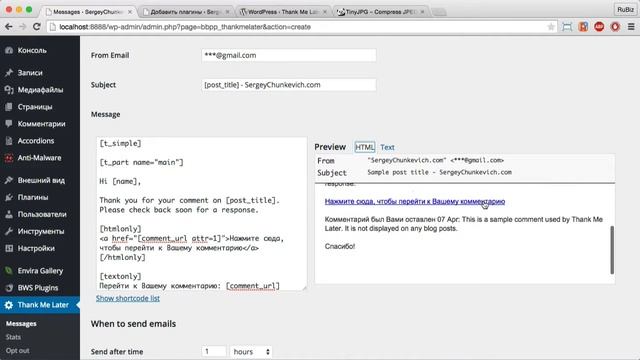Open Медиафайлы in the sidebar

(x=40, y=90)
